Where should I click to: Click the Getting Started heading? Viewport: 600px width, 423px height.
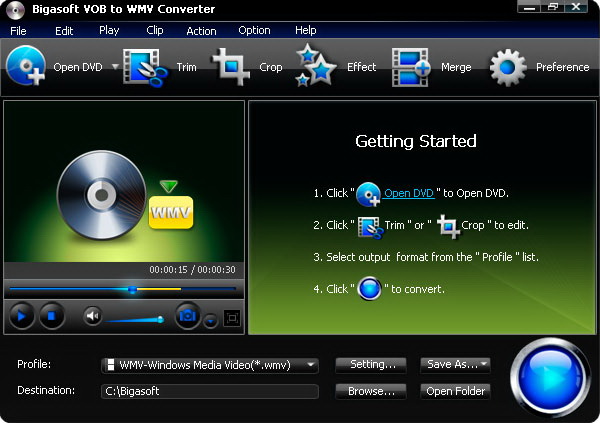coord(416,141)
